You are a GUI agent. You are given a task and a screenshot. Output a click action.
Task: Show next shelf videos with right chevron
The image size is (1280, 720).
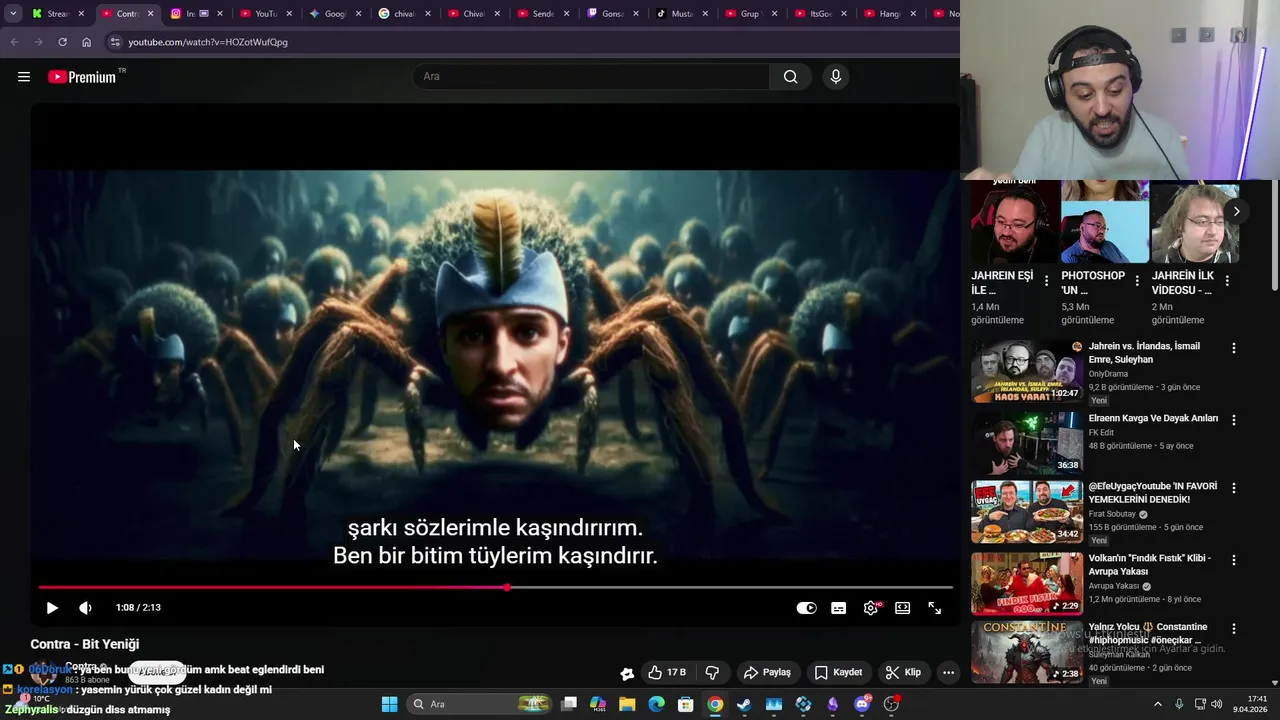pos(1236,211)
